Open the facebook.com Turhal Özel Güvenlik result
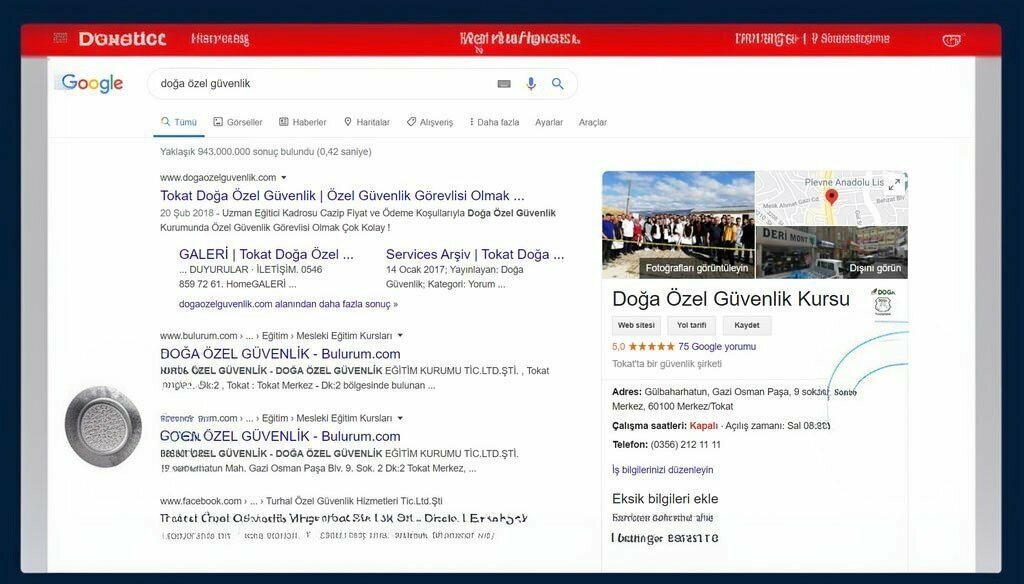The image size is (1024, 584). point(344,518)
